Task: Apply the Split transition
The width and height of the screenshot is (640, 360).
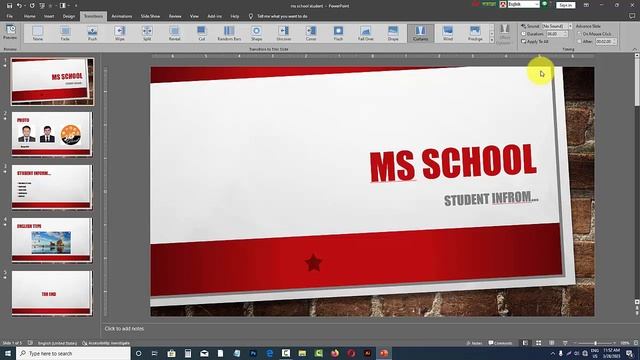Action: [147, 33]
